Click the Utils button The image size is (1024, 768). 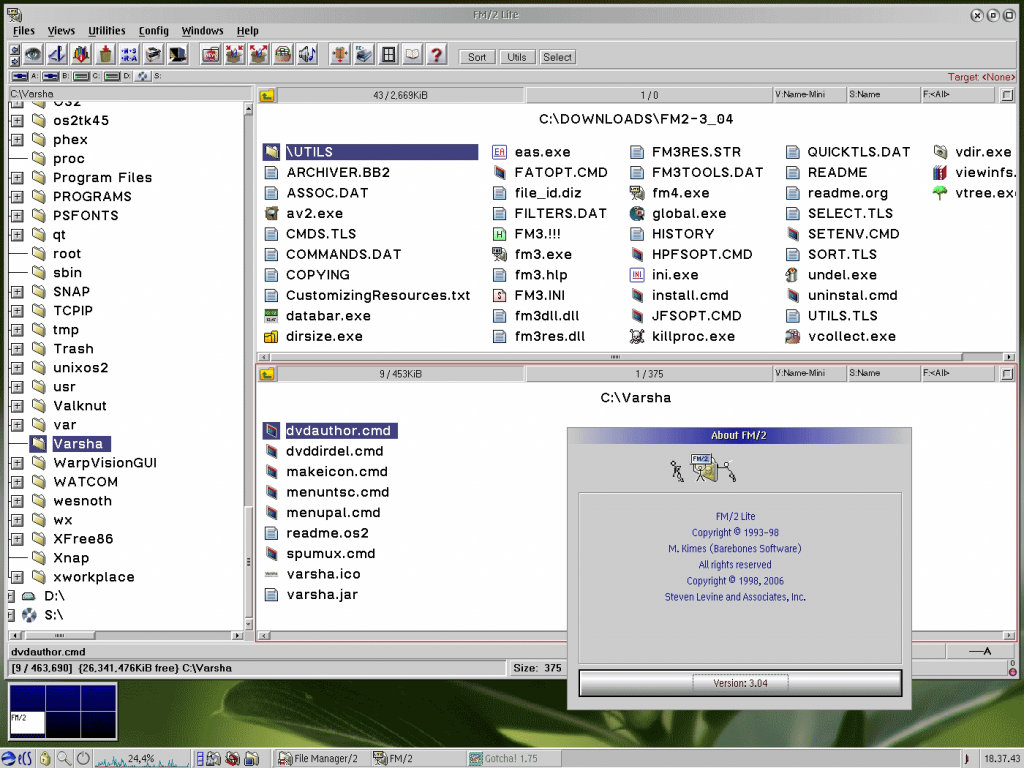pyautogui.click(x=517, y=57)
